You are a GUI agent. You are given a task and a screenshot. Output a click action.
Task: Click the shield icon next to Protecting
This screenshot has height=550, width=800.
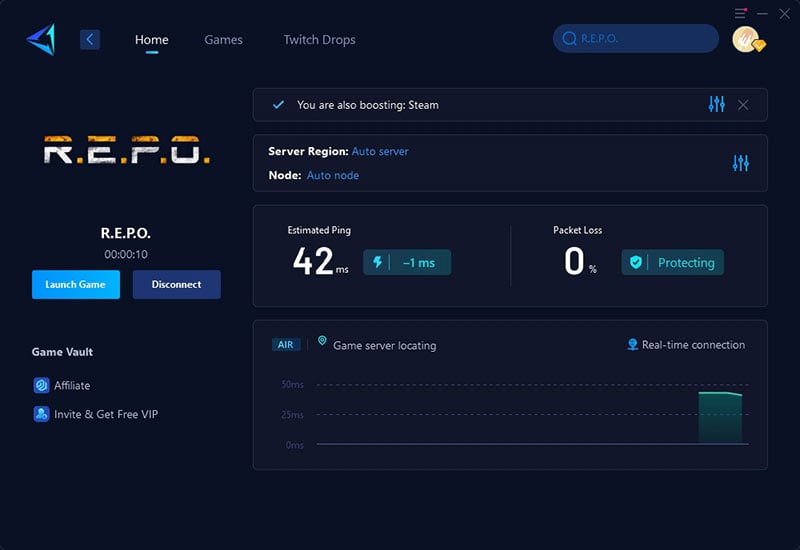pos(636,262)
